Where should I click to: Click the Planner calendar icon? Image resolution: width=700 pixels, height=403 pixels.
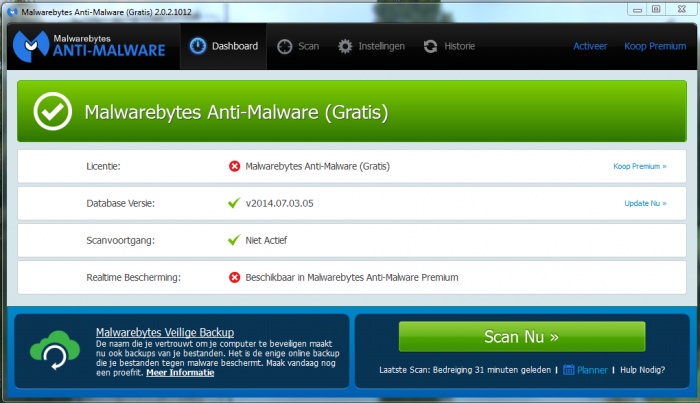tap(568, 370)
